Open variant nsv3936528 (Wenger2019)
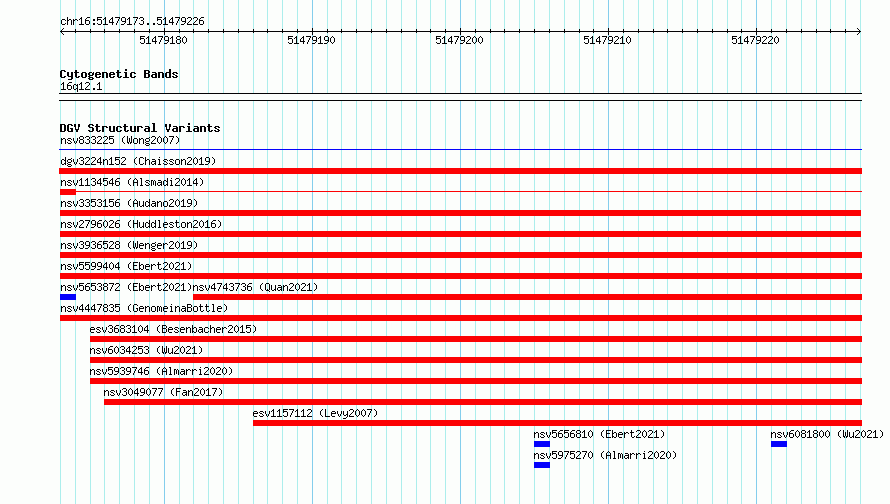Viewport: 890px width, 504px height. 129,245
